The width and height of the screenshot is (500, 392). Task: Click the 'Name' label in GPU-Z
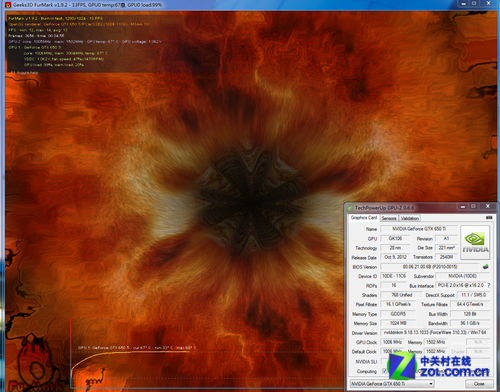[371, 229]
